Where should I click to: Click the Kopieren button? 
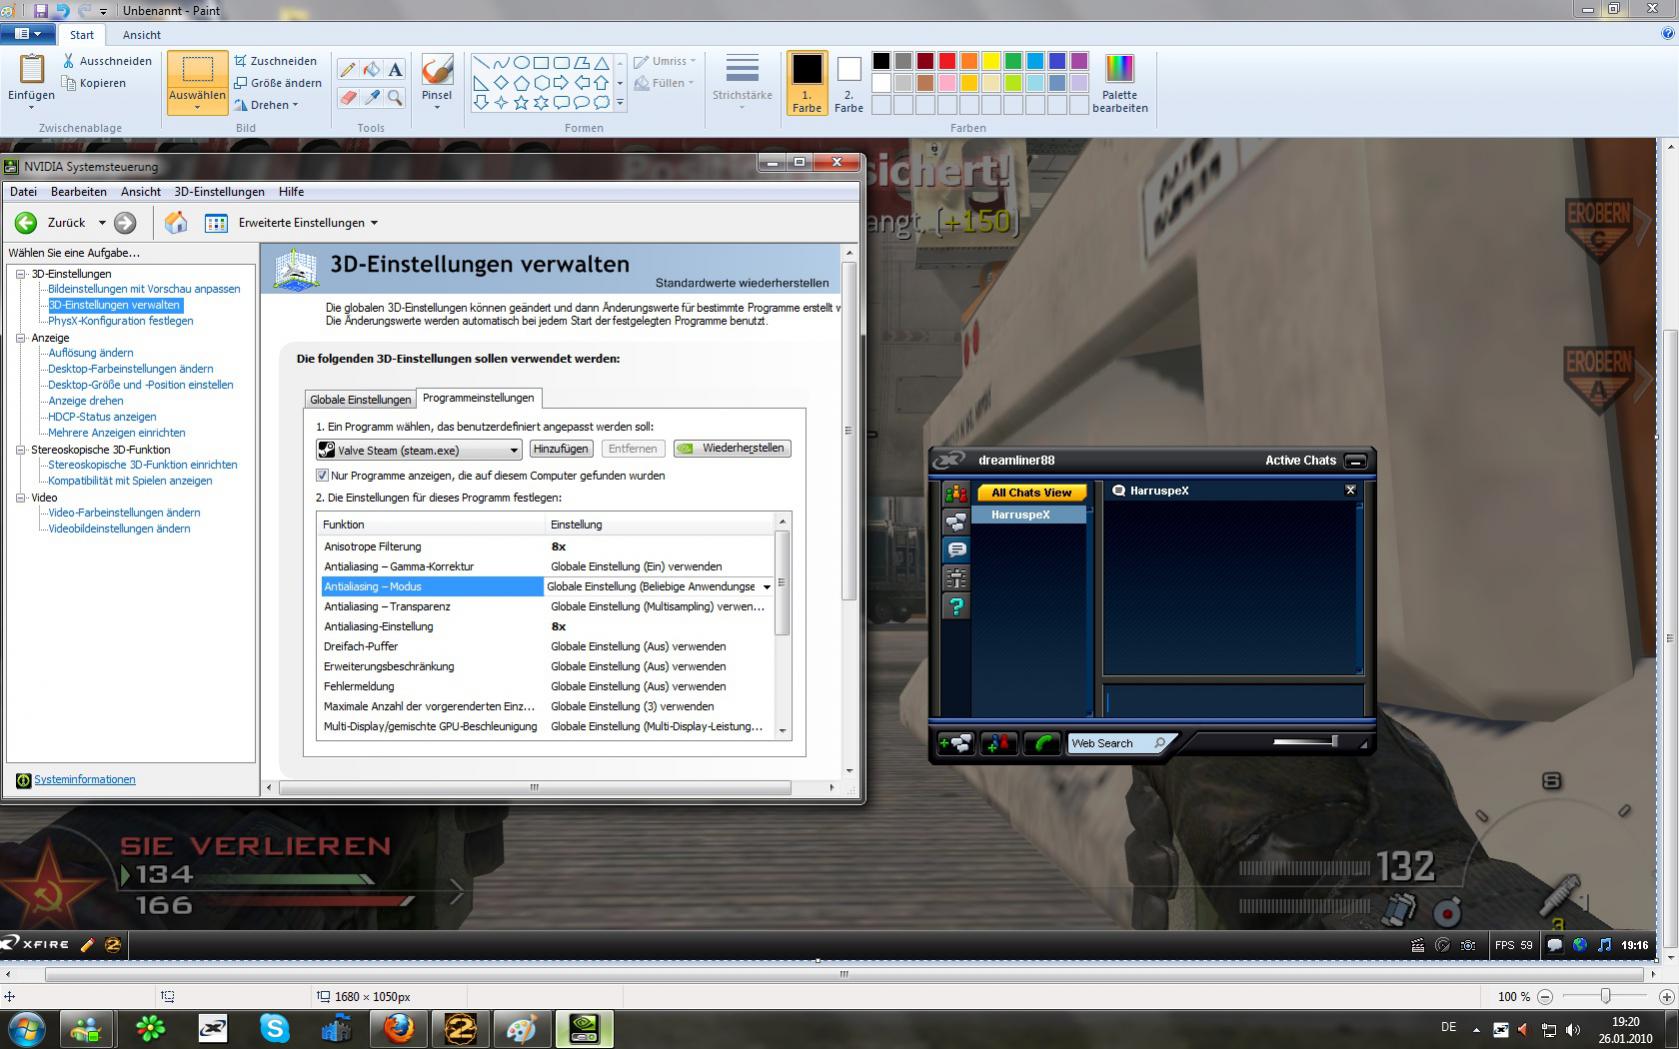(x=94, y=83)
